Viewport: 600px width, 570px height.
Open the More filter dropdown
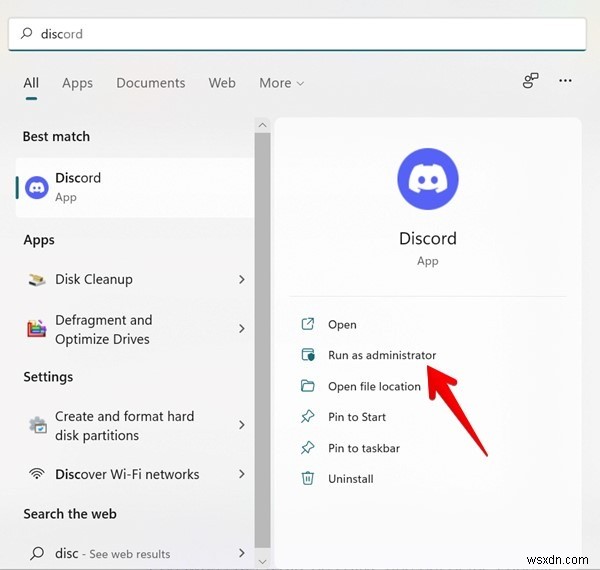tap(282, 83)
